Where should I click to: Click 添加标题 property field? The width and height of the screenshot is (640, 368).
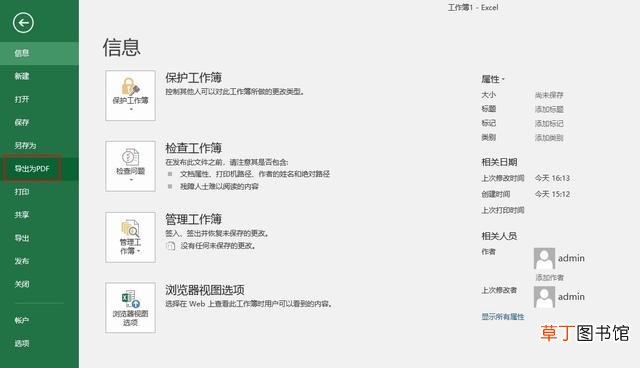(x=549, y=109)
